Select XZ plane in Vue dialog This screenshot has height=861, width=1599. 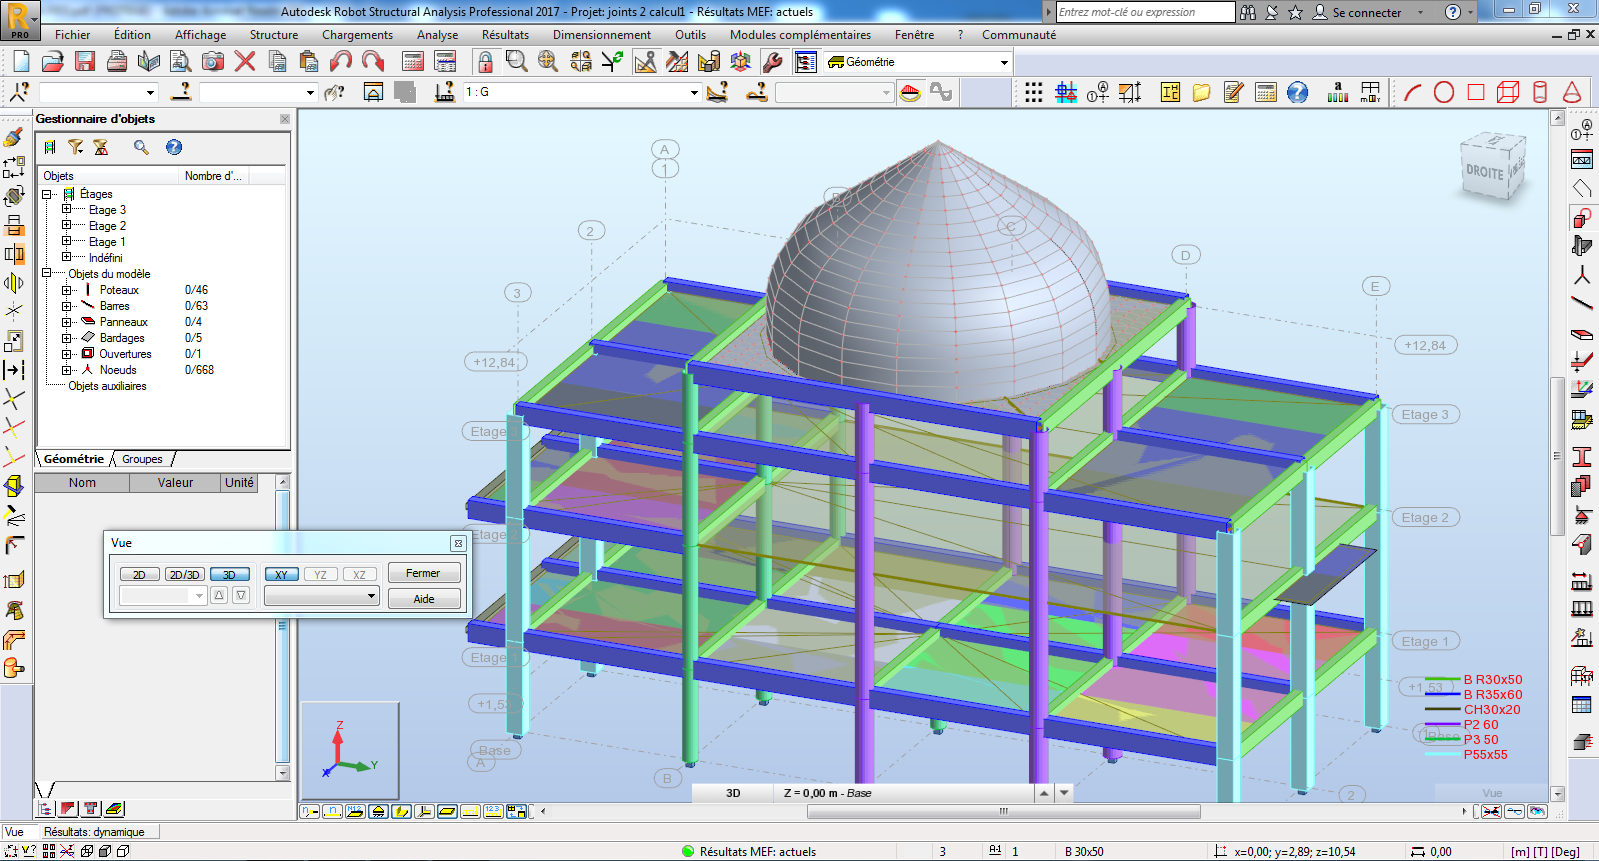pyautogui.click(x=359, y=575)
